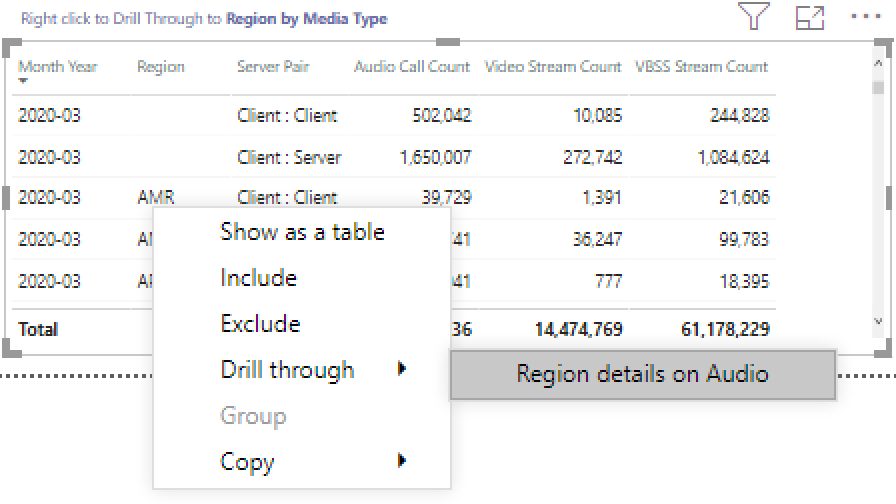Click the Audio Call Count column header
Screen dimensions: 896x504
click(x=412, y=67)
